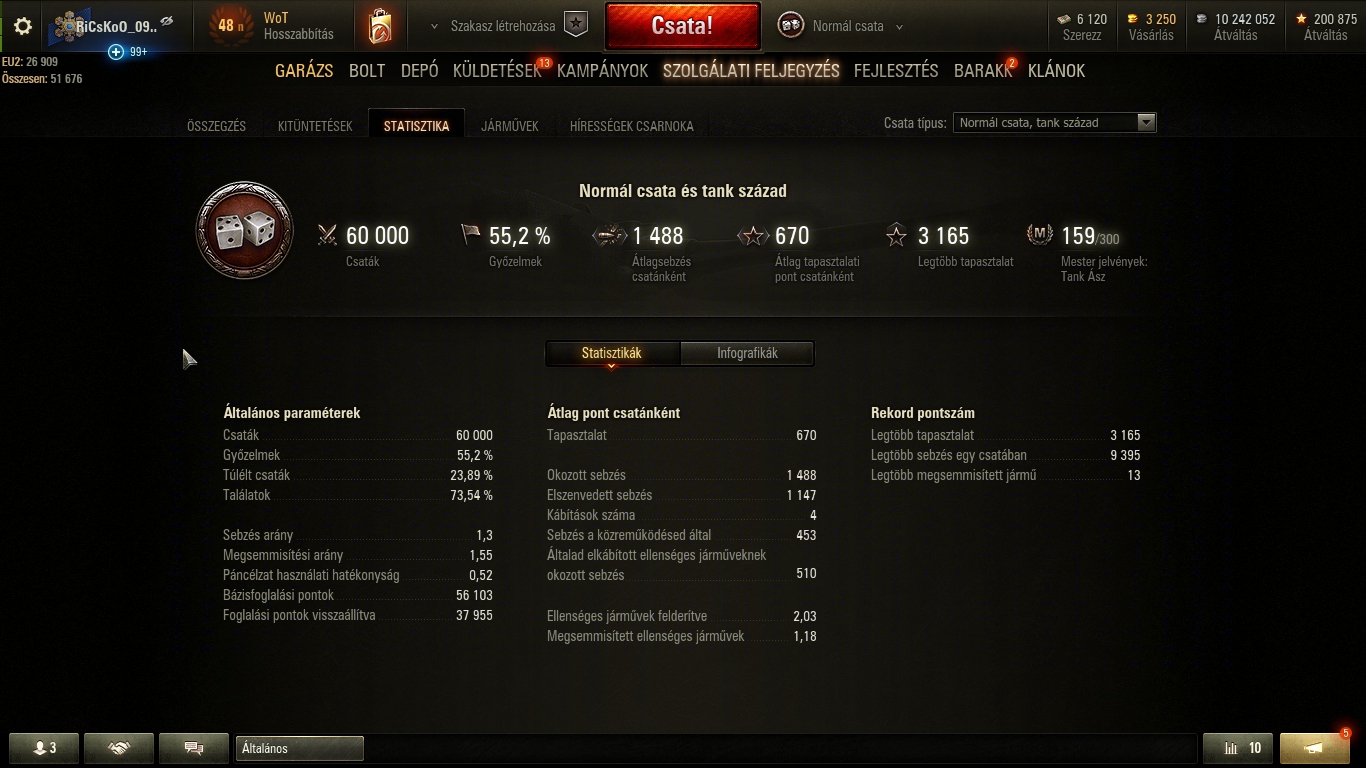The width and height of the screenshot is (1366, 768).
Task: Open the Csata típus dropdown
Action: click(1055, 123)
